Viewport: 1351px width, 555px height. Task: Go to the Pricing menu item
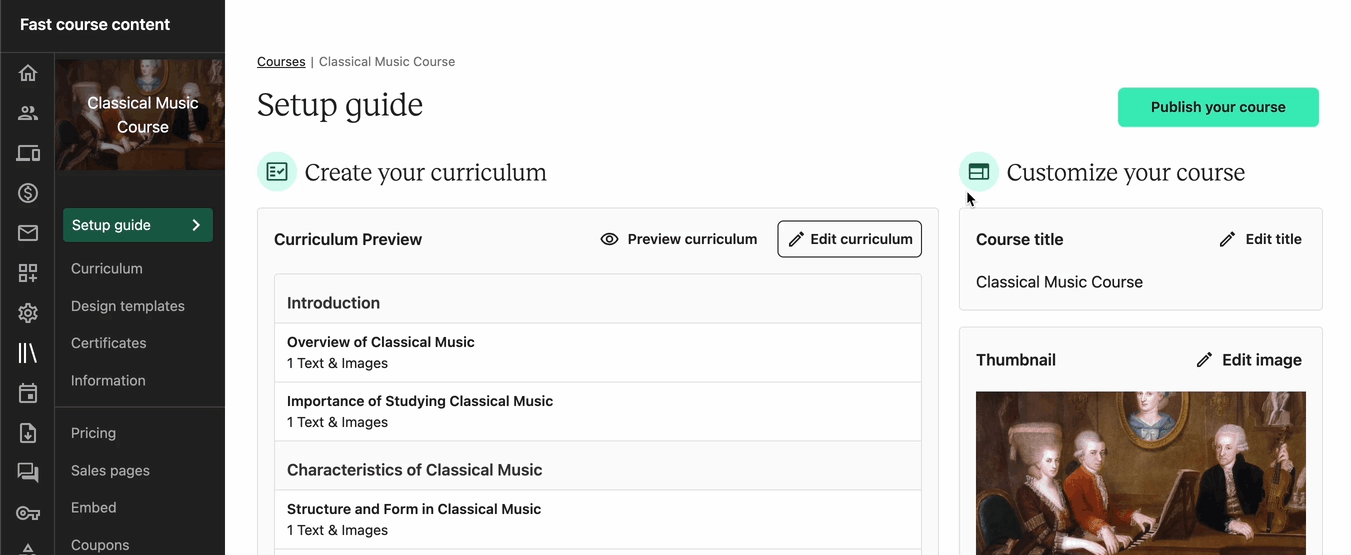94,433
